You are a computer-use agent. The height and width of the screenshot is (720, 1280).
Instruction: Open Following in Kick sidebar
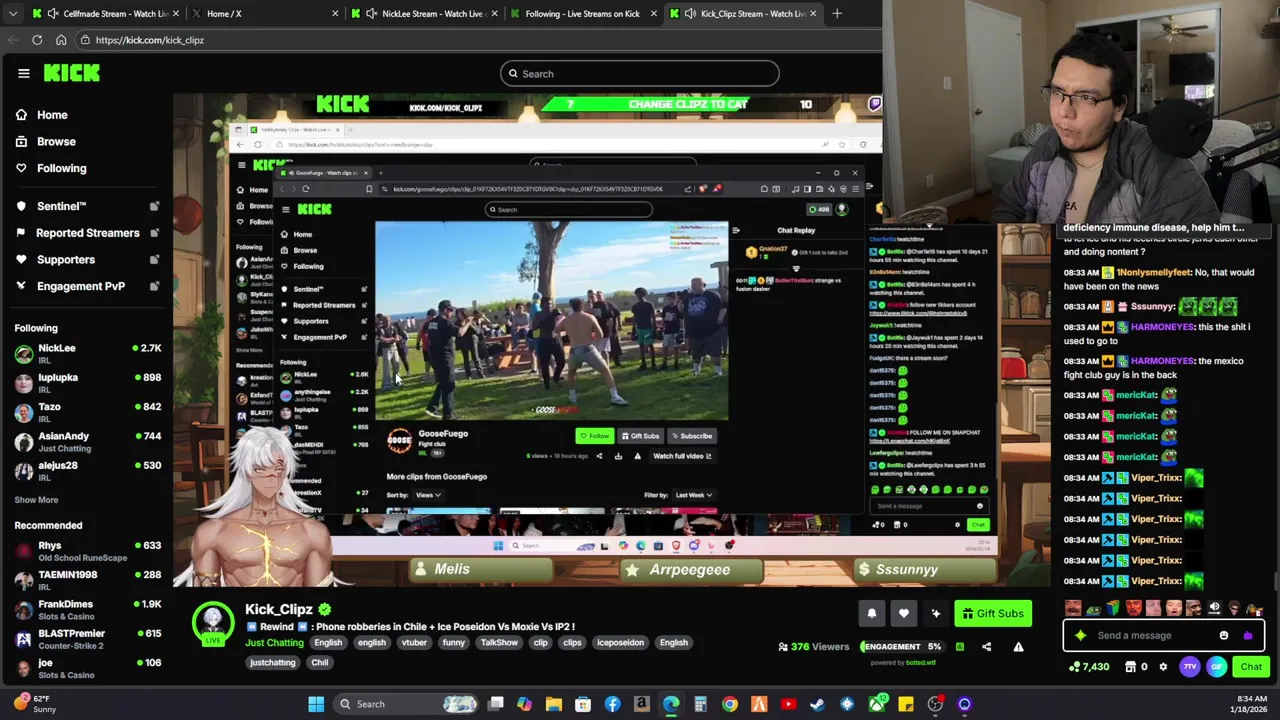pyautogui.click(x=61, y=168)
